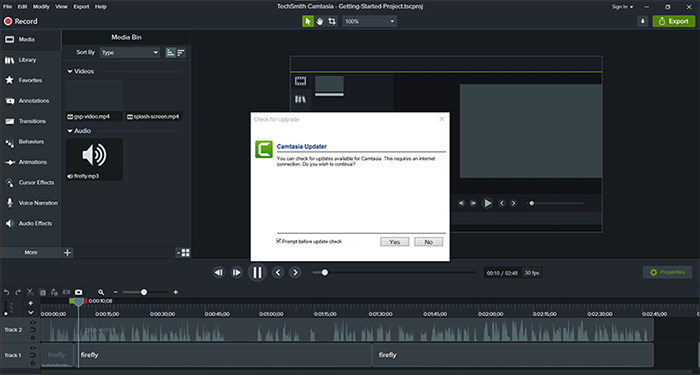Click the Undo icon in timeline toolbar

coord(7,292)
